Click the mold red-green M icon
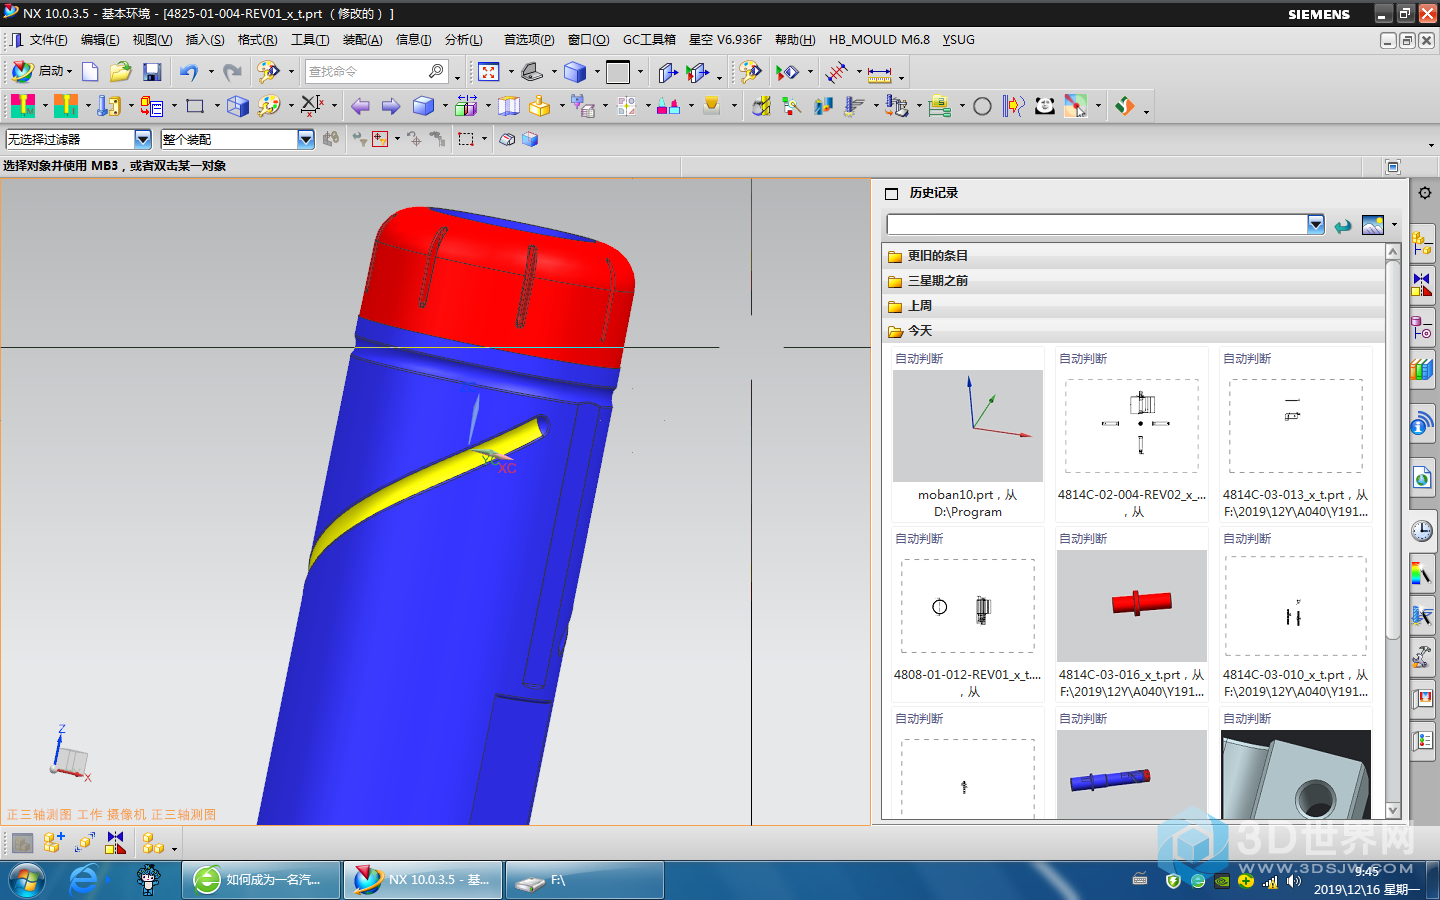The width and height of the screenshot is (1440, 900). click(22, 106)
